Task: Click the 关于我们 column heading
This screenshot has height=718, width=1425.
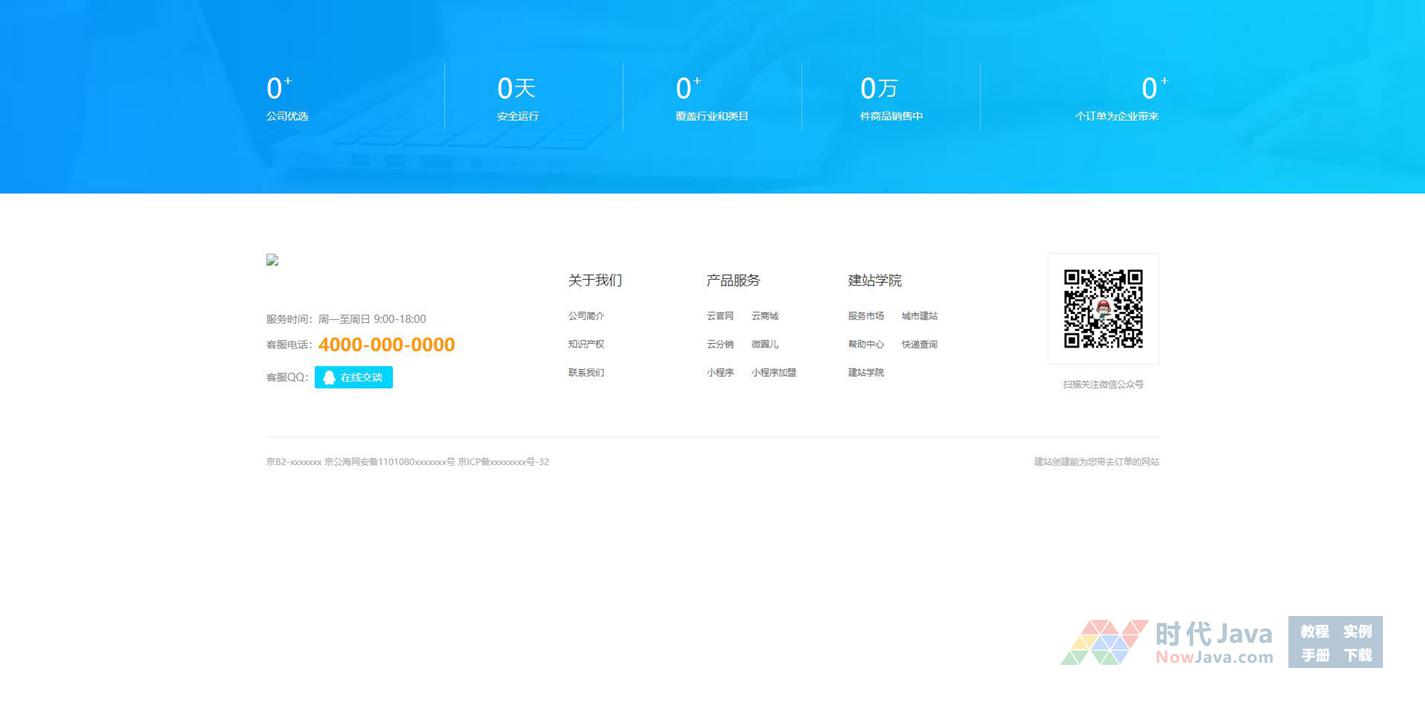Action: (x=595, y=280)
